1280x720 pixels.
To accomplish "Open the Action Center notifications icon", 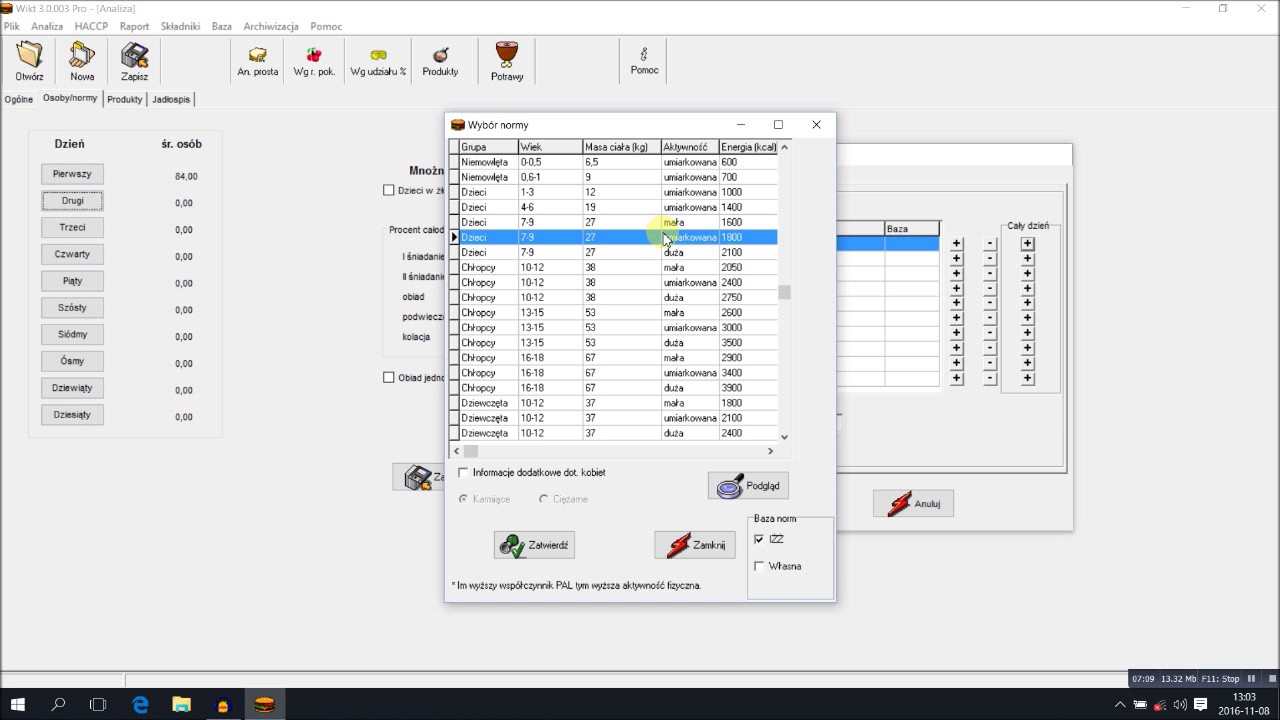I will point(1201,705).
